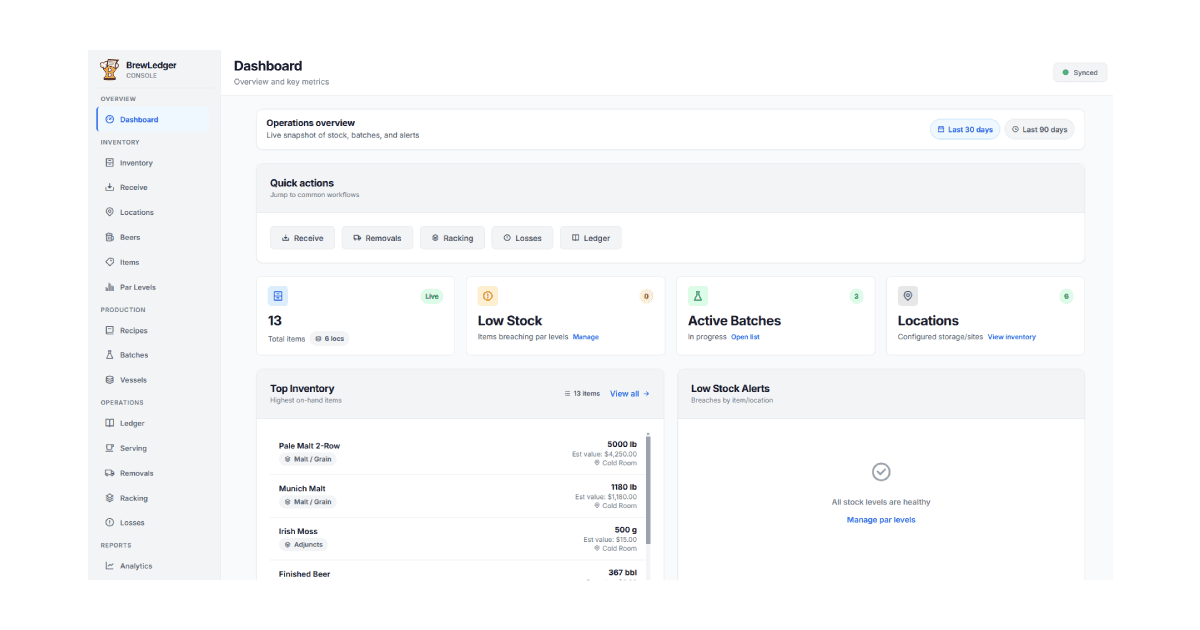This screenshot has height=630, width=1200.
Task: Click the BrewLedger logo icon
Action: pyautogui.click(x=109, y=69)
